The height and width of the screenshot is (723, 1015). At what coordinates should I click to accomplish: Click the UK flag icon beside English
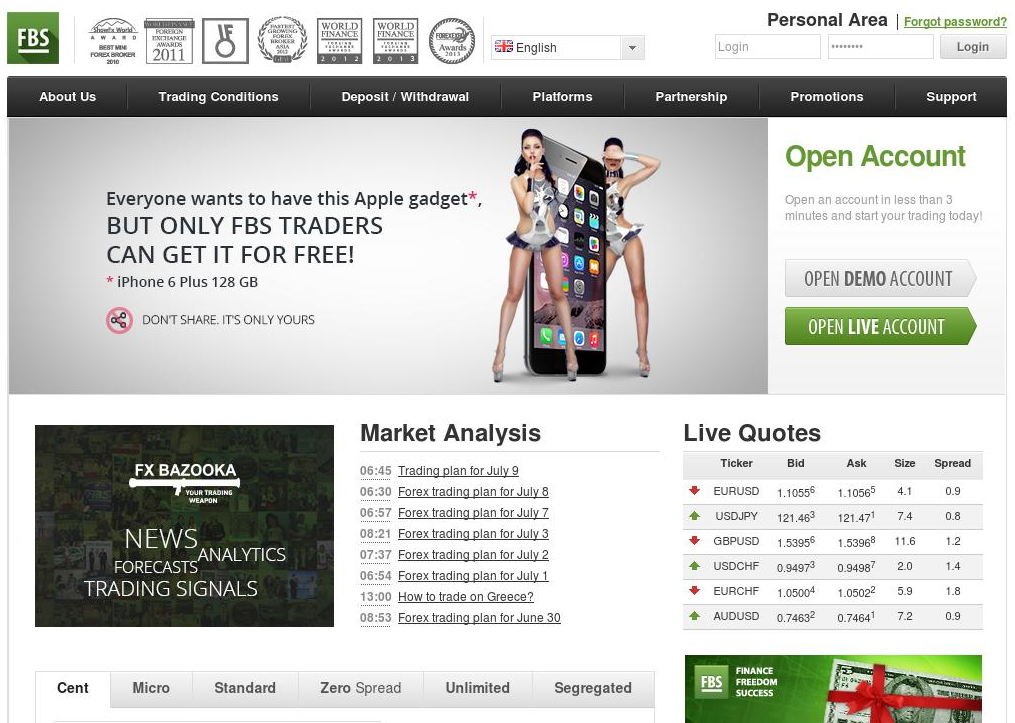(504, 47)
